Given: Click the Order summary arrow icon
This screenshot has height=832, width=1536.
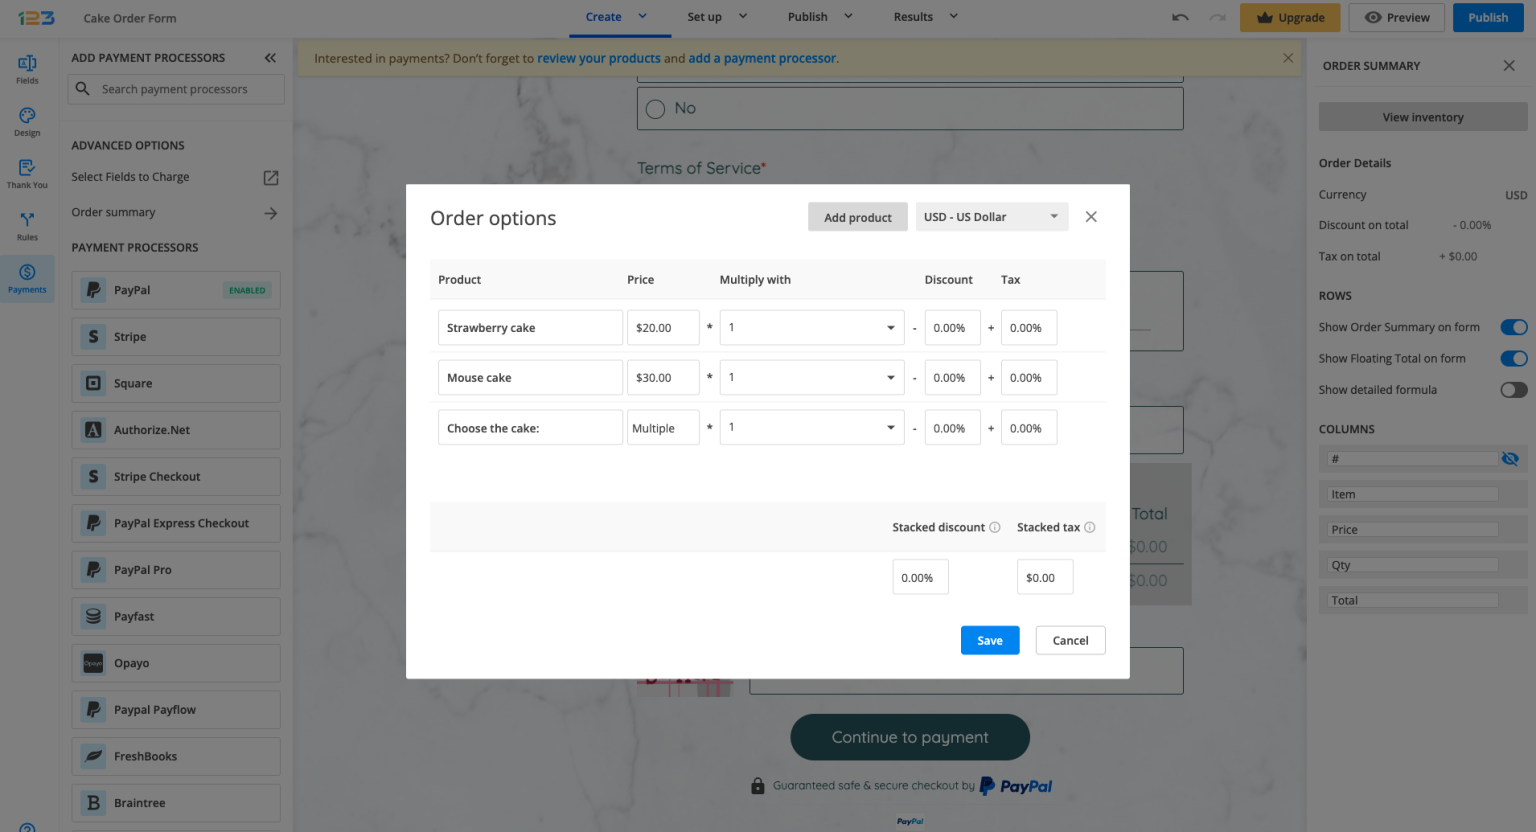Looking at the screenshot, I should pos(270,213).
